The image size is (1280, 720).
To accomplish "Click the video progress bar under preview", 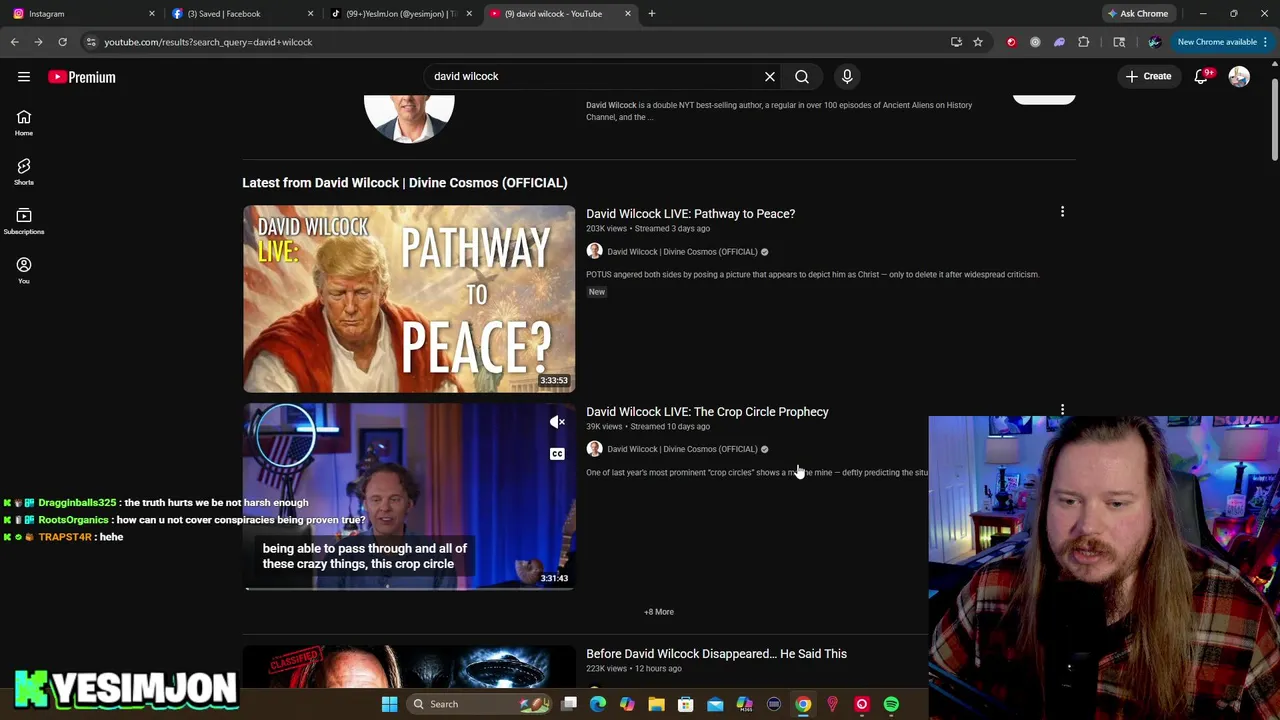I will click(x=409, y=588).
